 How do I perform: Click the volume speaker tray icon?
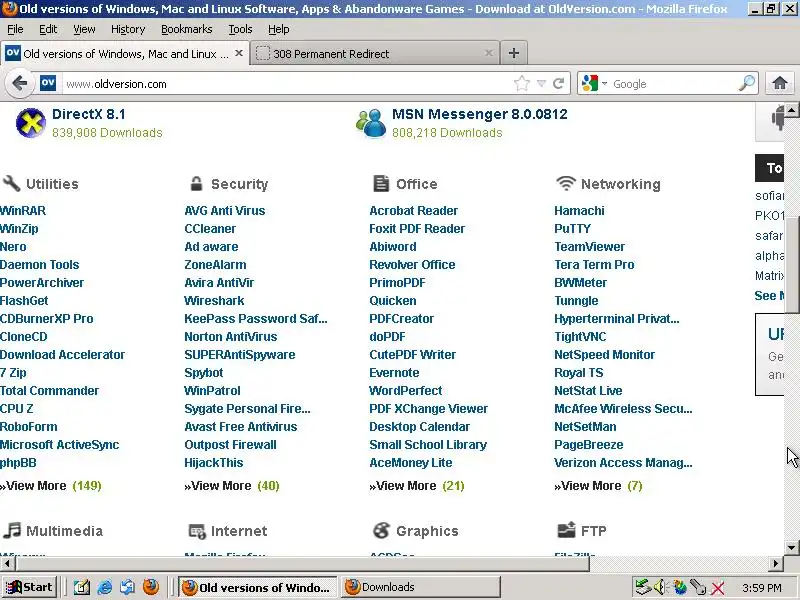(x=660, y=588)
